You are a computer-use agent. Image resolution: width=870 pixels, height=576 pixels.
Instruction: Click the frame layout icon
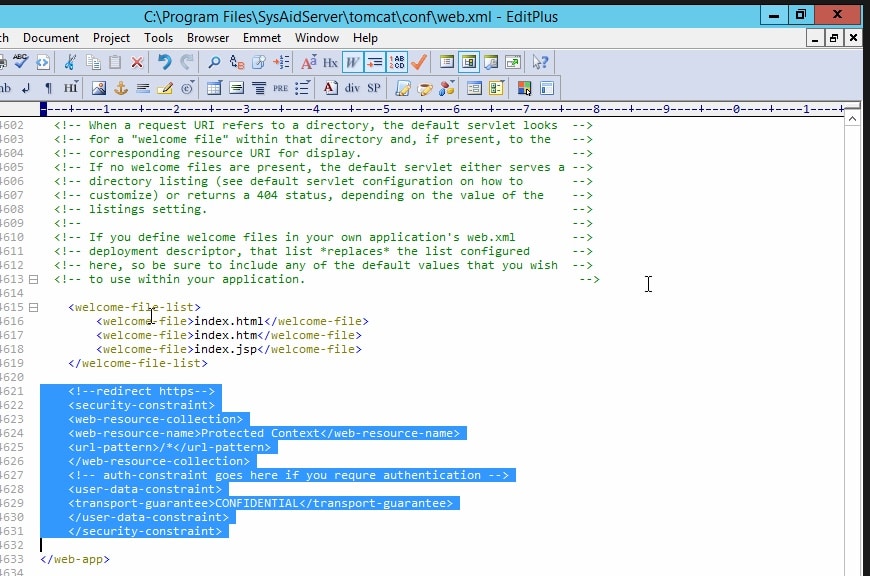coord(547,88)
